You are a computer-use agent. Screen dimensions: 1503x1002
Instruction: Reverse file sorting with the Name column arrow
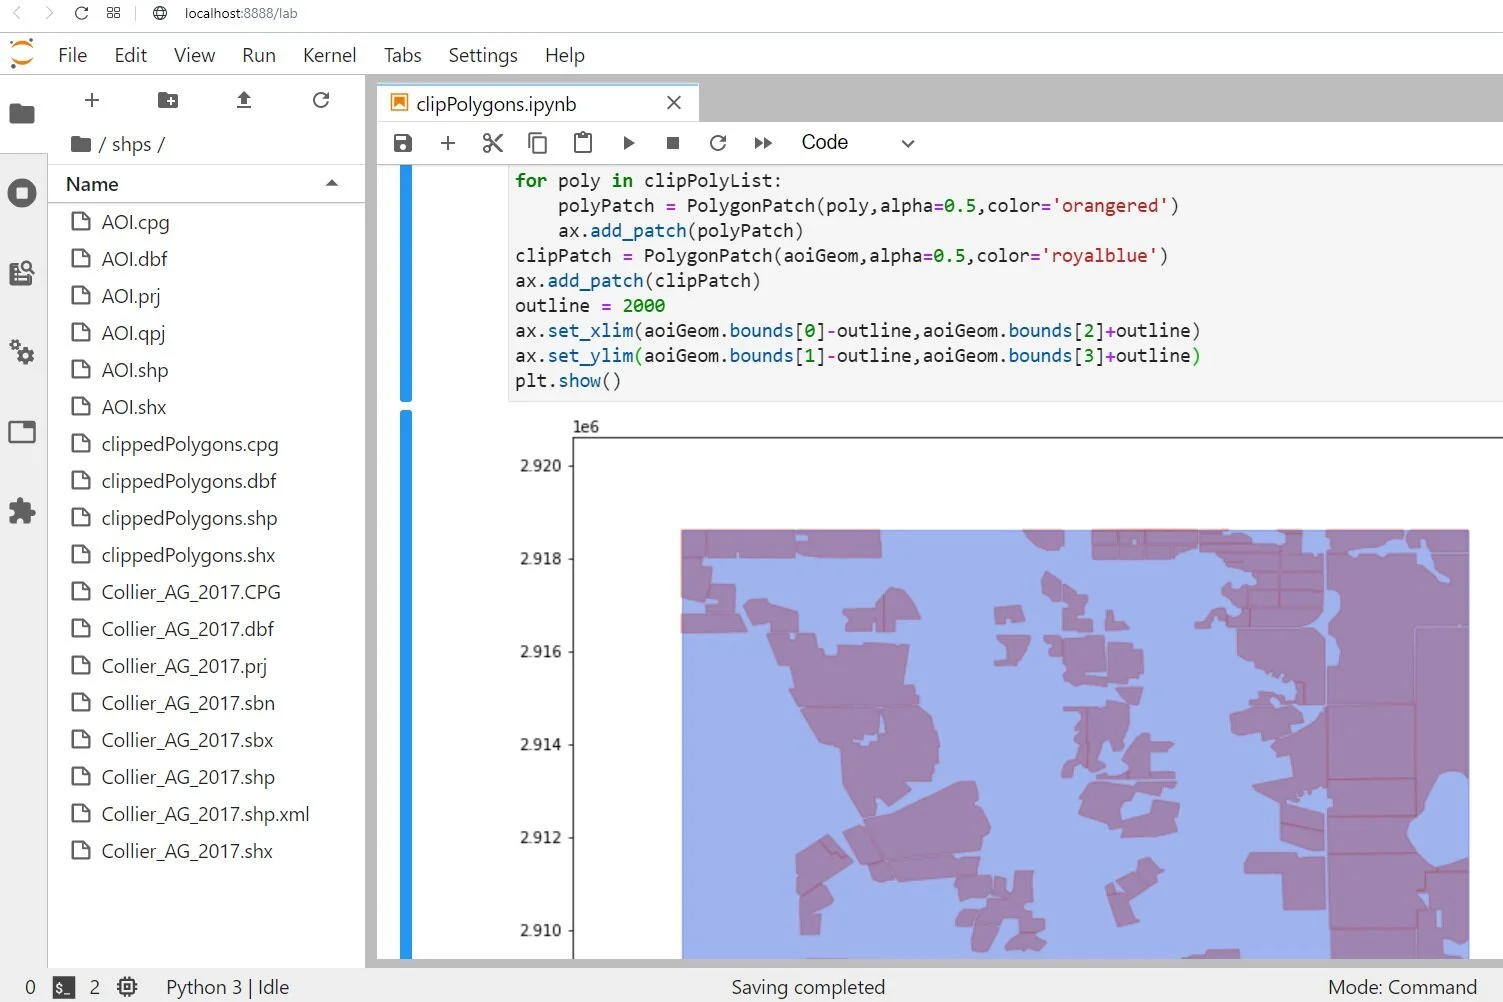pos(332,183)
